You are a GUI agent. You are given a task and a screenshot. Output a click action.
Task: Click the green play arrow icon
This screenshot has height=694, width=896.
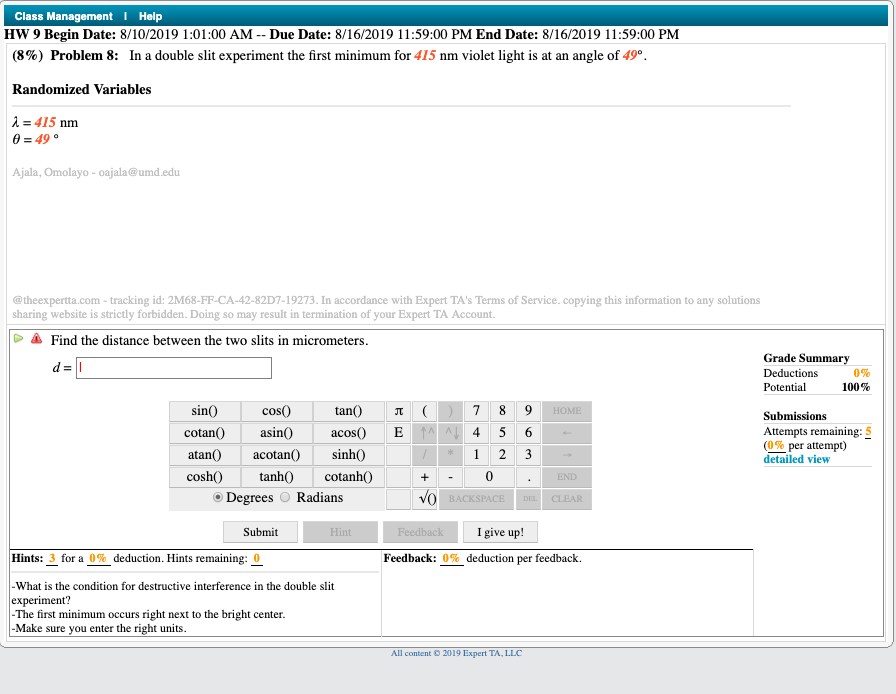[x=18, y=339]
